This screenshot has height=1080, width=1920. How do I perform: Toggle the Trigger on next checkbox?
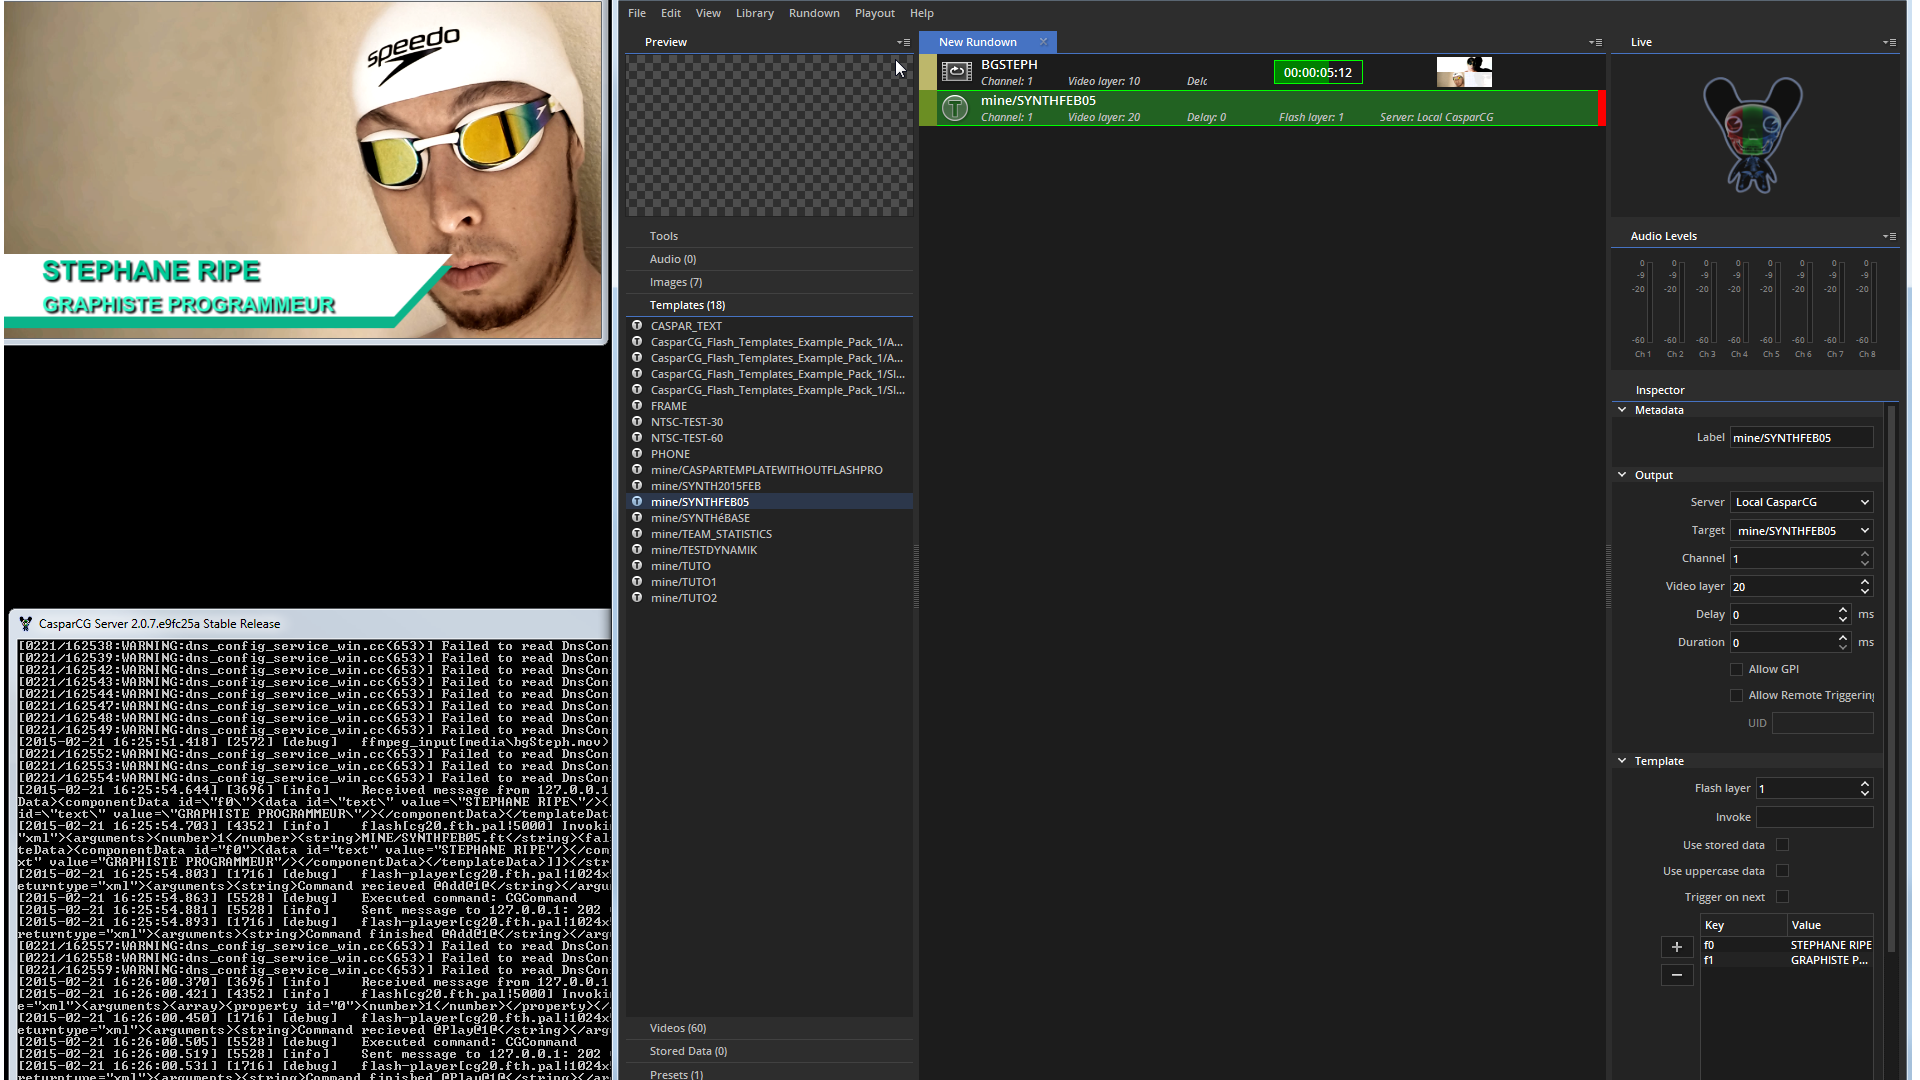pos(1782,897)
